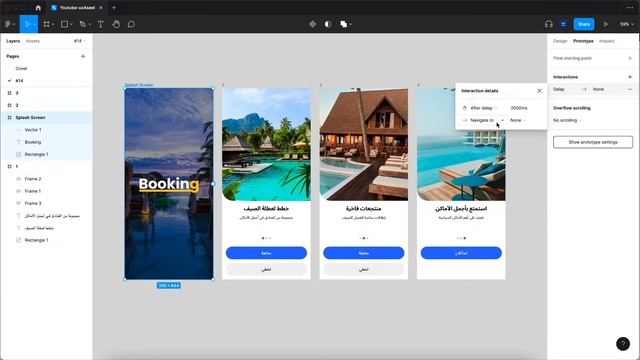The height and width of the screenshot is (360, 640).
Task: Open the Inspect tab
Action: [x=607, y=41]
